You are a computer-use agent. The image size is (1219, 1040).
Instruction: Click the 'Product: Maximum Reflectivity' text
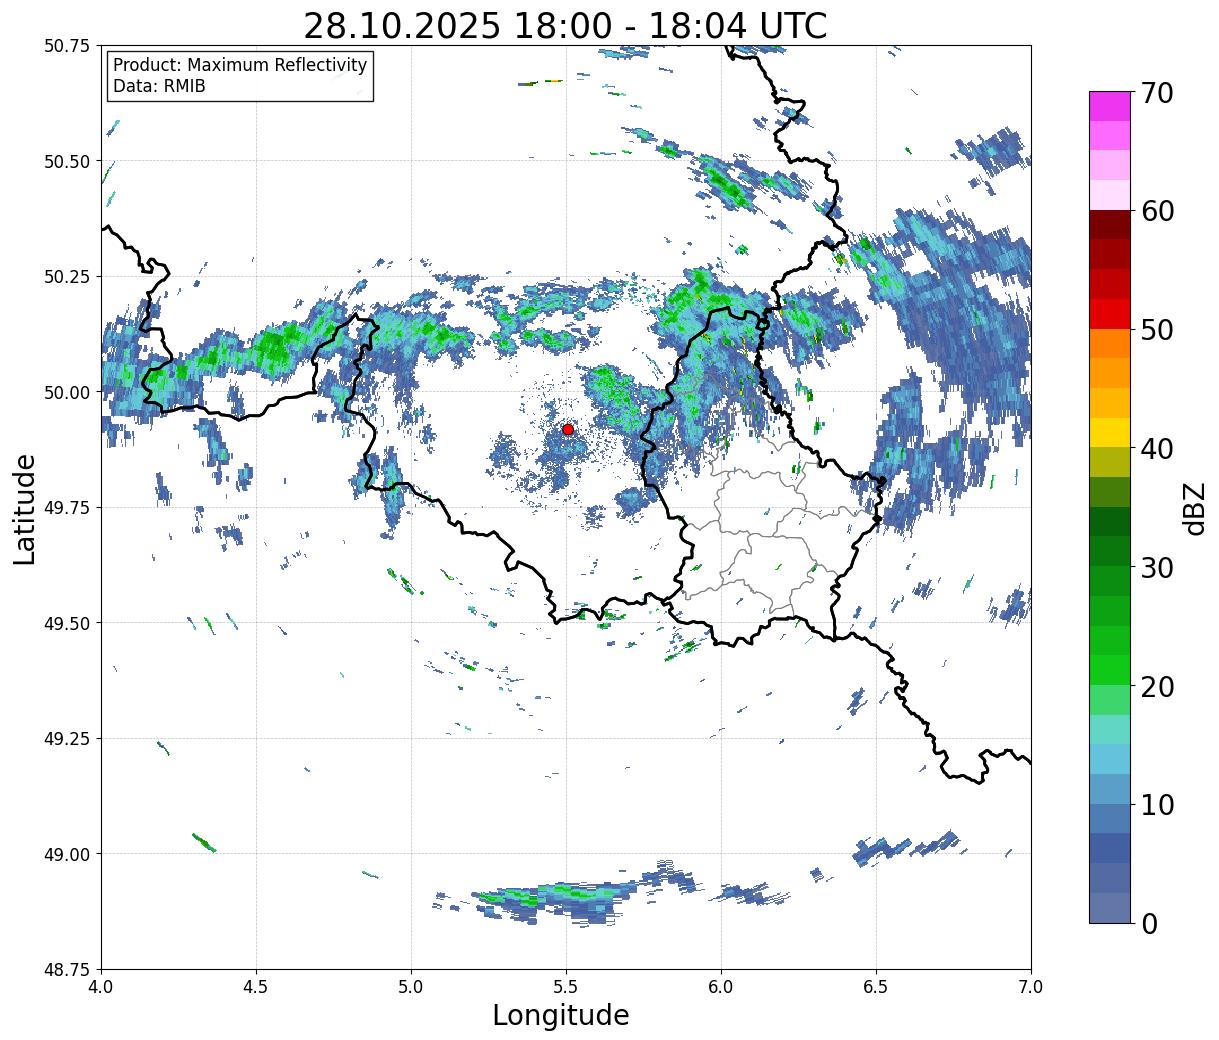pyautogui.click(x=240, y=65)
